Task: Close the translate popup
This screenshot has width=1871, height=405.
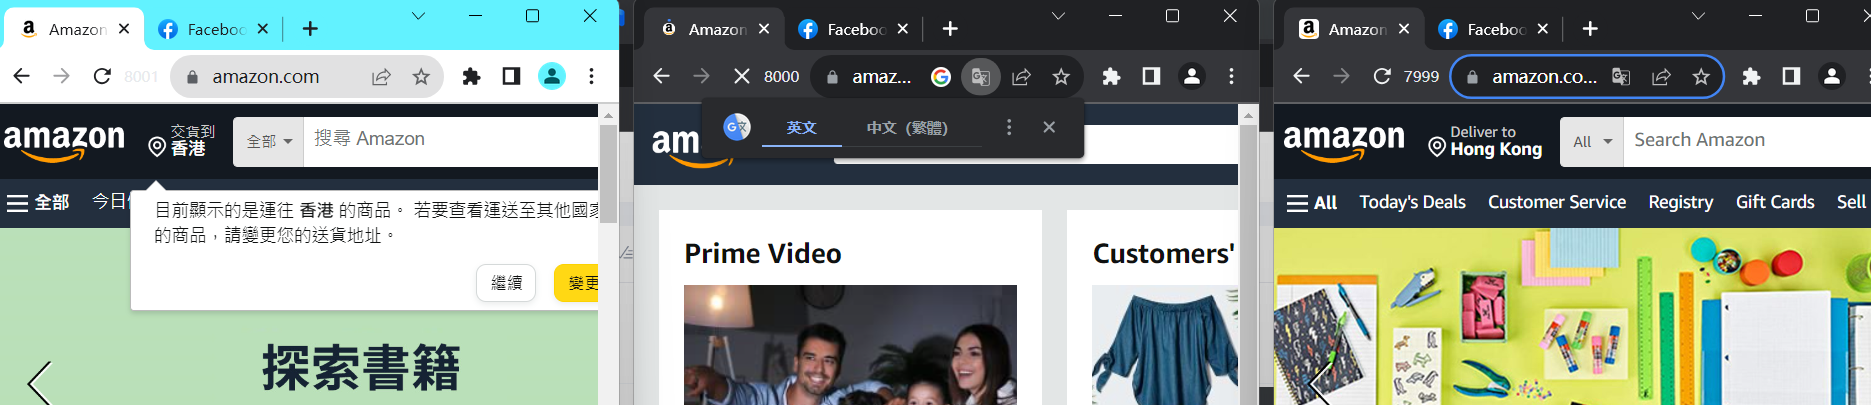Action: click(1049, 127)
